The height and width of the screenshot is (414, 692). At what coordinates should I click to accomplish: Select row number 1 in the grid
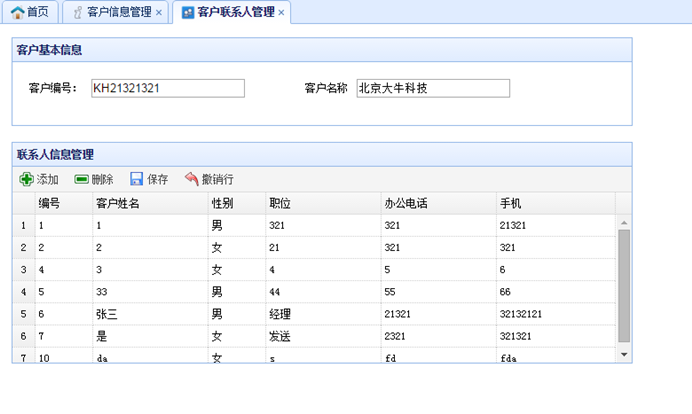(23, 226)
